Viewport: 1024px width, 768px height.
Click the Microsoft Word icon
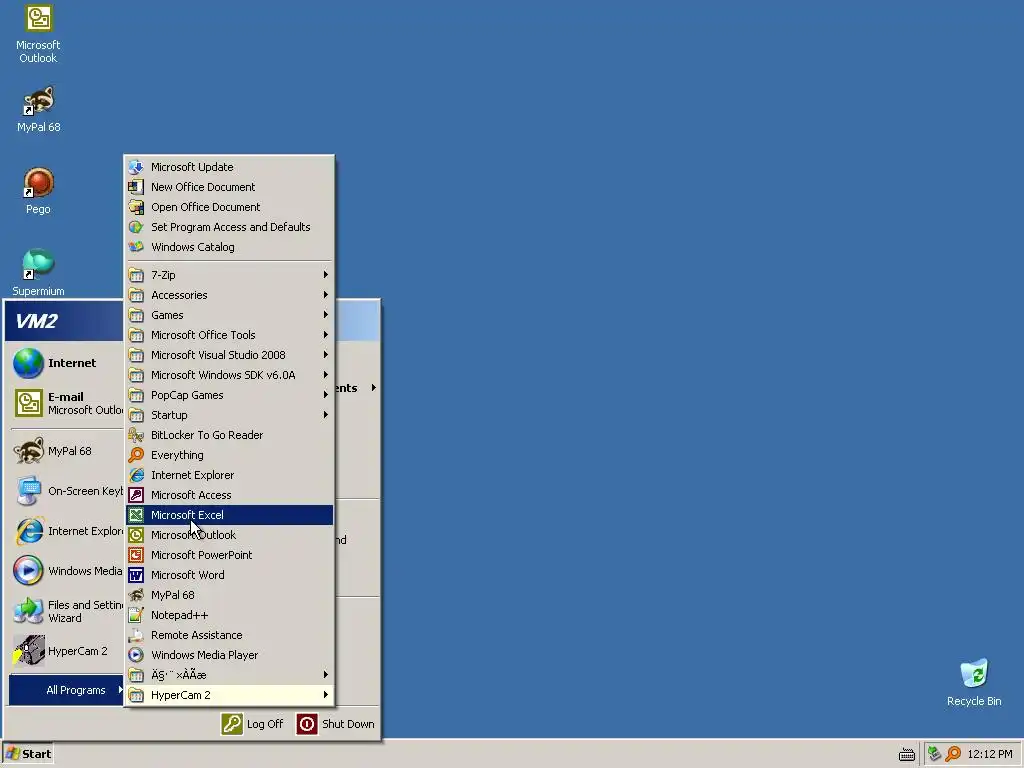pyautogui.click(x=136, y=575)
